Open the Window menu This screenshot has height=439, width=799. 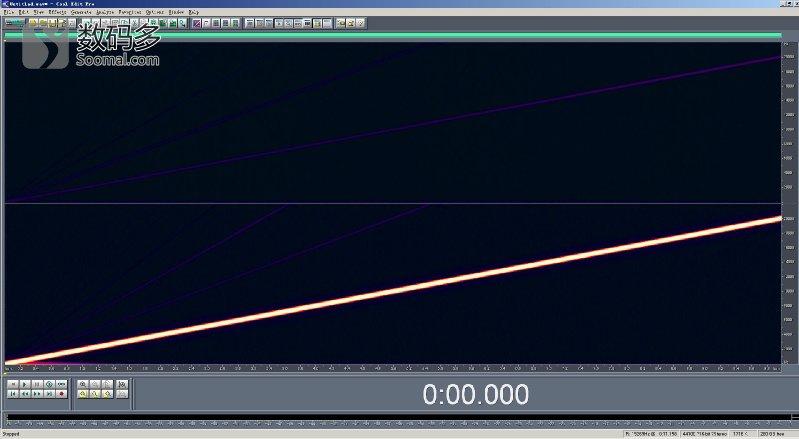[x=176, y=12]
